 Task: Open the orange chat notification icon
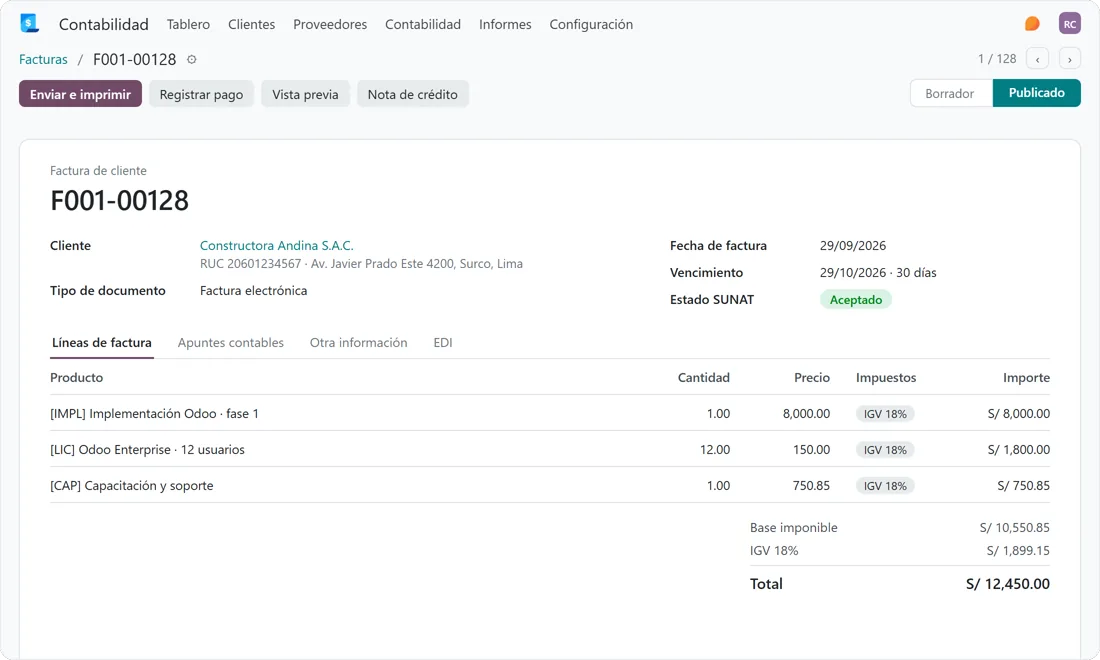coord(1032,24)
